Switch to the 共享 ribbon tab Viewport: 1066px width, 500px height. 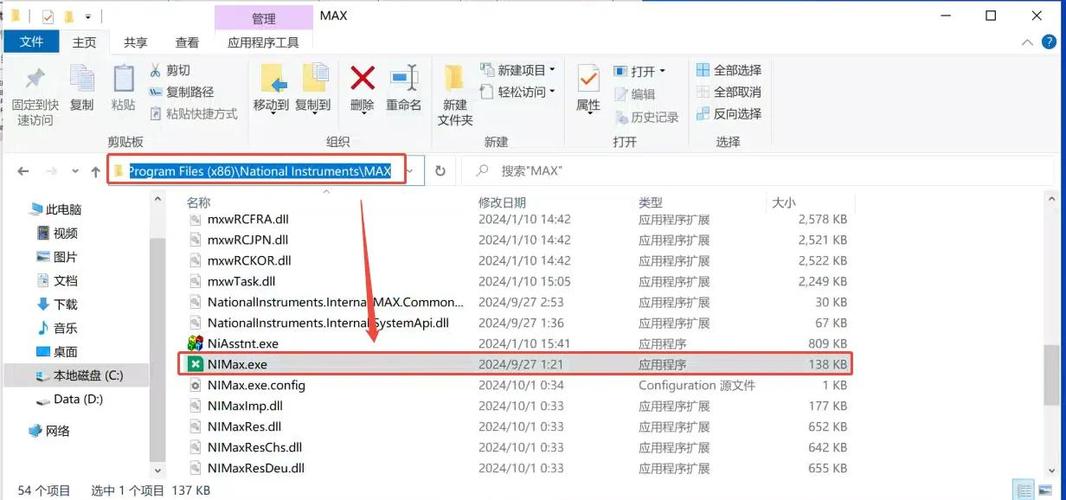[x=135, y=42]
